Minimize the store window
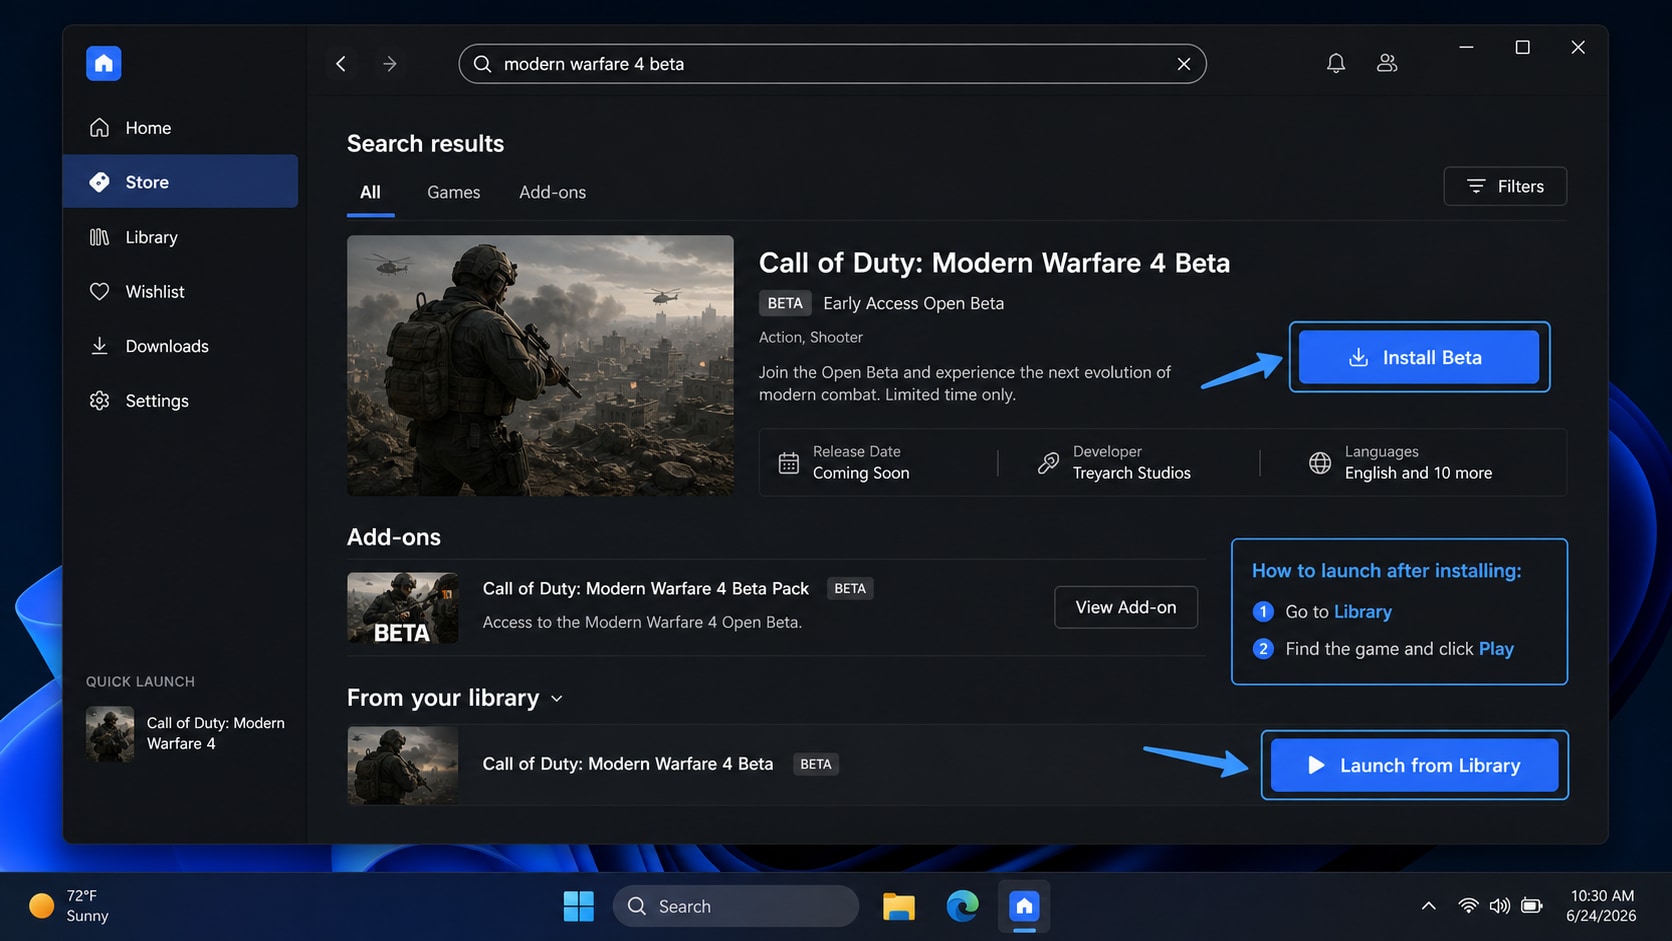The width and height of the screenshot is (1672, 941). tap(1466, 47)
